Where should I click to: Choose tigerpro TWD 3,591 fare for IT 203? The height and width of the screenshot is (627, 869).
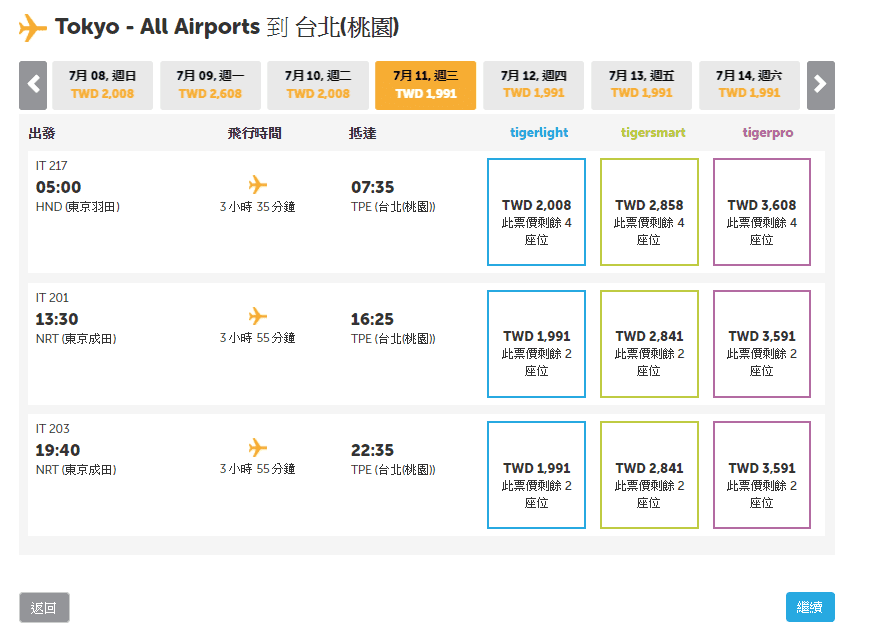point(761,475)
